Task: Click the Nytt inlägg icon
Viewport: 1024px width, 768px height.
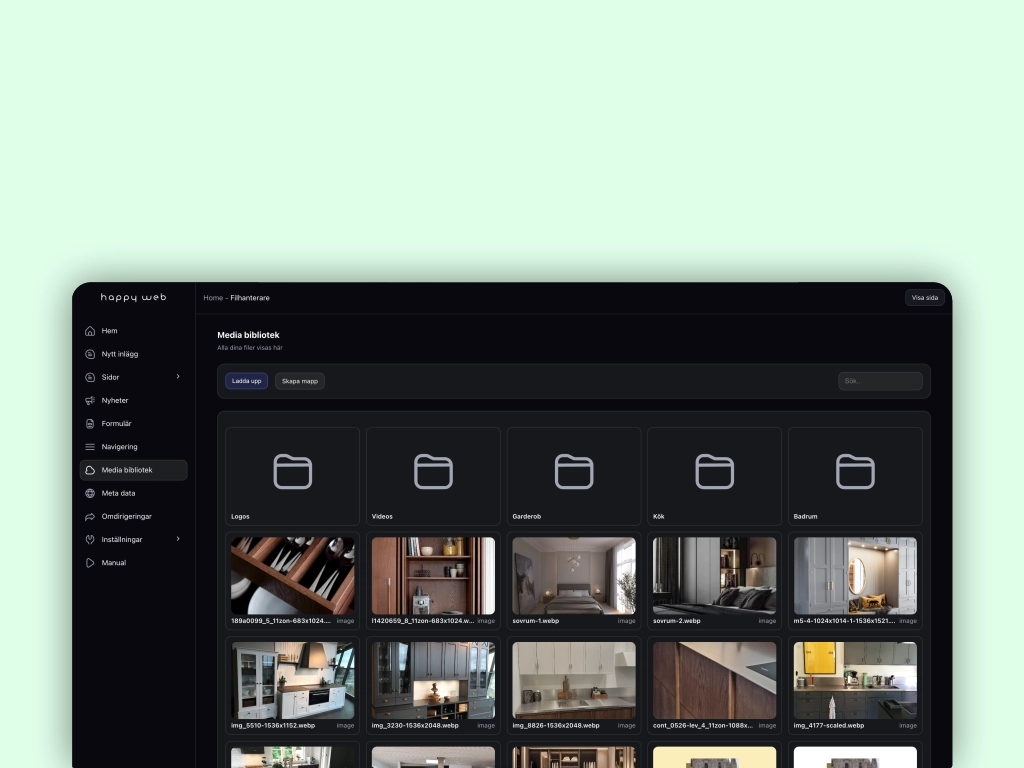Action: [x=90, y=354]
